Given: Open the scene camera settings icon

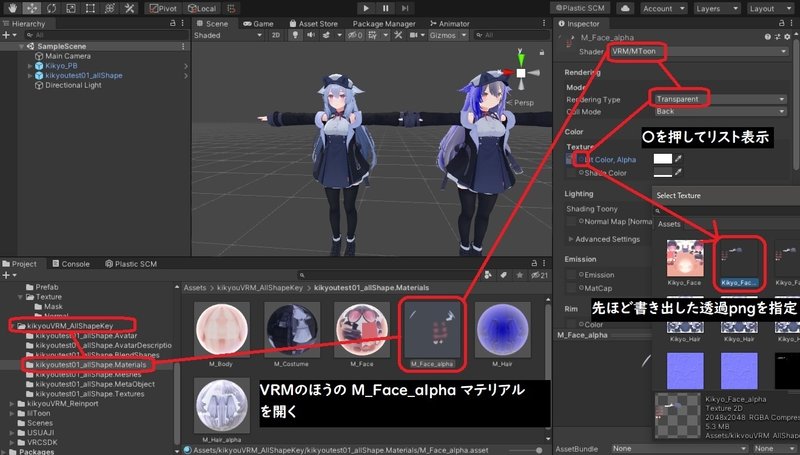Looking at the screenshot, I should [413, 35].
